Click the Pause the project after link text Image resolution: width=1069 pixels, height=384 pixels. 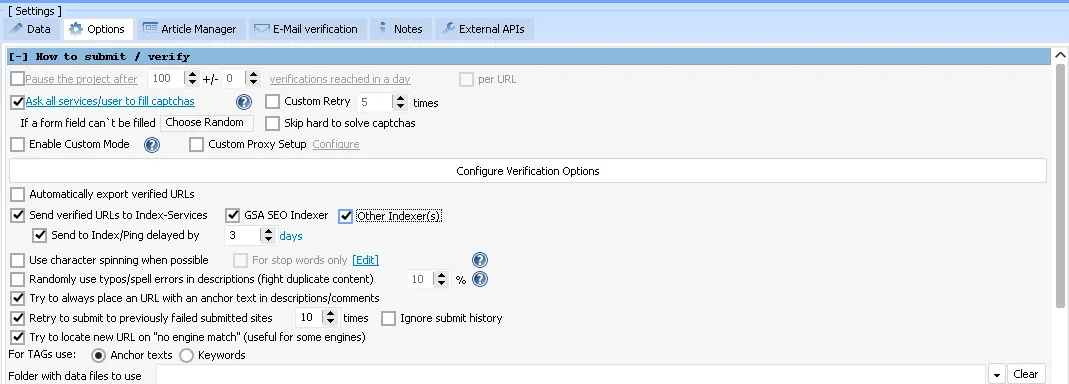pos(81,79)
